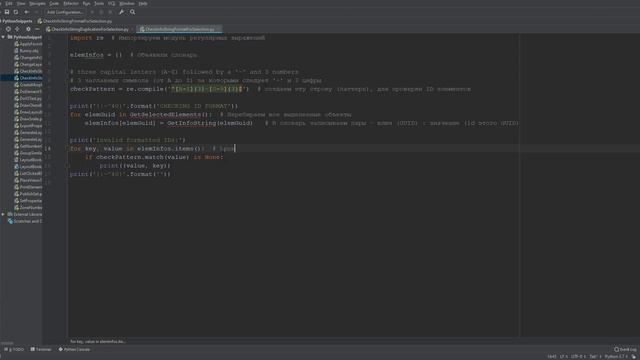Click the cursor position 14:45 status widget
This screenshot has width=640, height=360.
coord(552,356)
